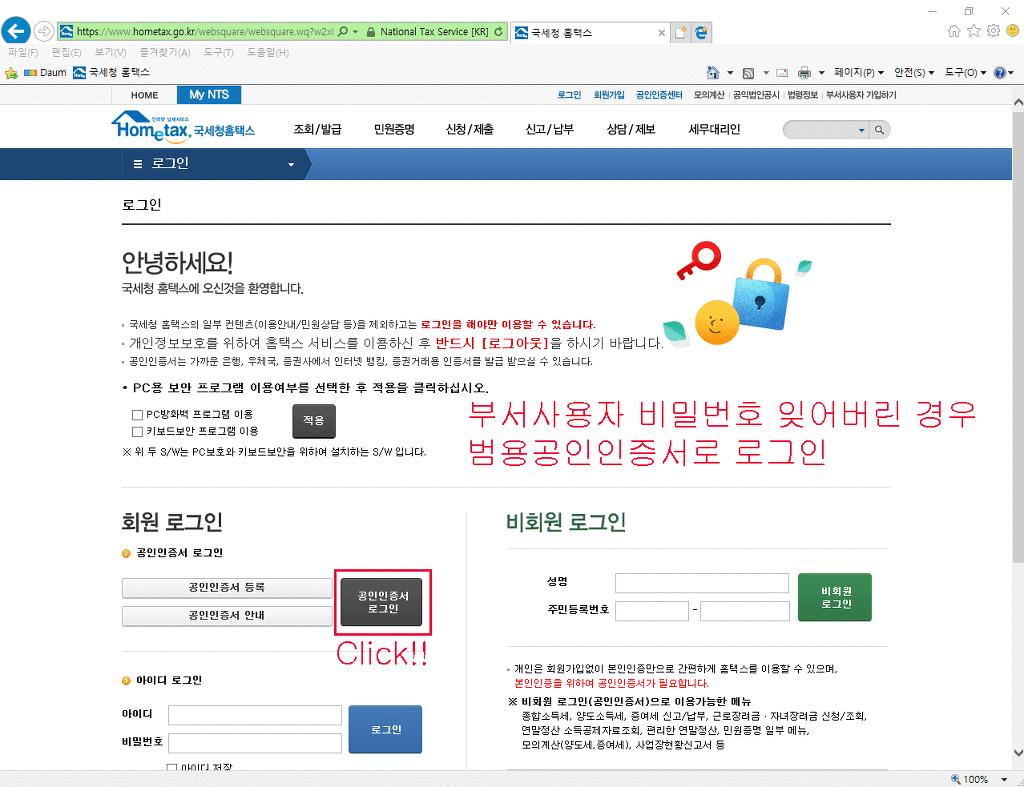Click the add to favorites bar star icon
Viewport: 1024px width, 787px height.
coord(11,72)
